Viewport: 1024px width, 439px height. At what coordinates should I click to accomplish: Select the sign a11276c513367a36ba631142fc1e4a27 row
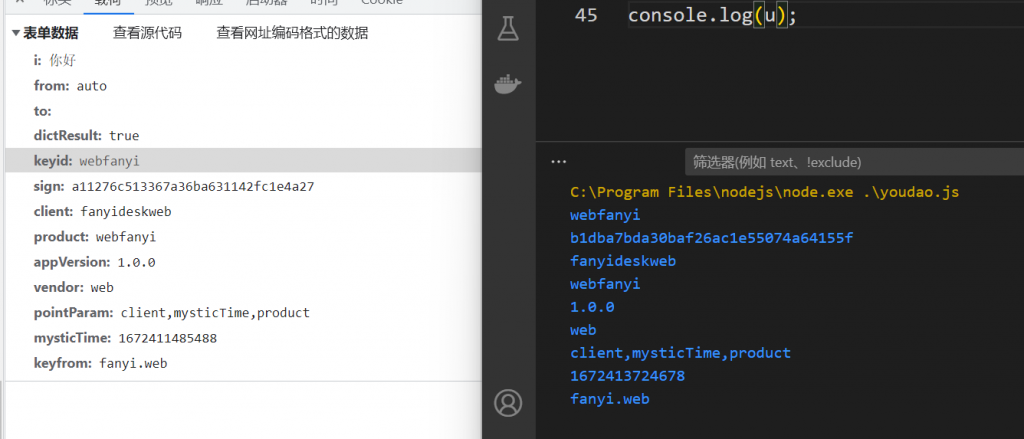coord(243,186)
